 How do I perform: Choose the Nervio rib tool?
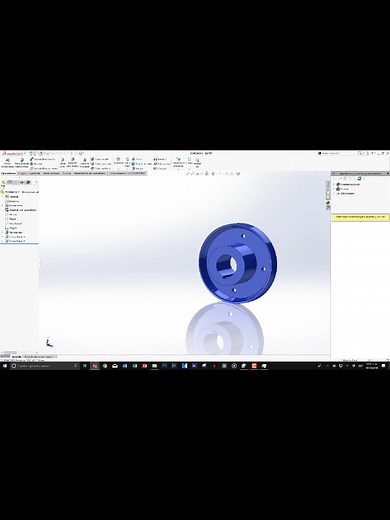click(x=137, y=159)
